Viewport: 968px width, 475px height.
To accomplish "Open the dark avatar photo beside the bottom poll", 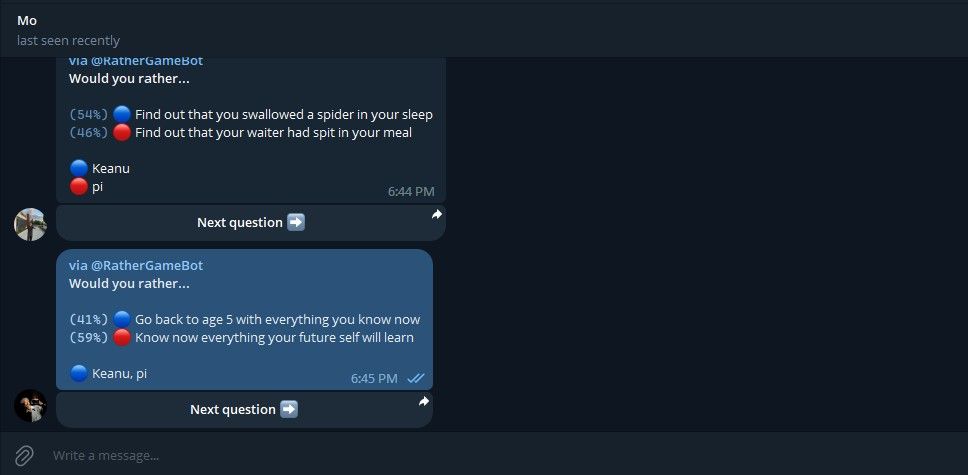I will tap(30, 406).
